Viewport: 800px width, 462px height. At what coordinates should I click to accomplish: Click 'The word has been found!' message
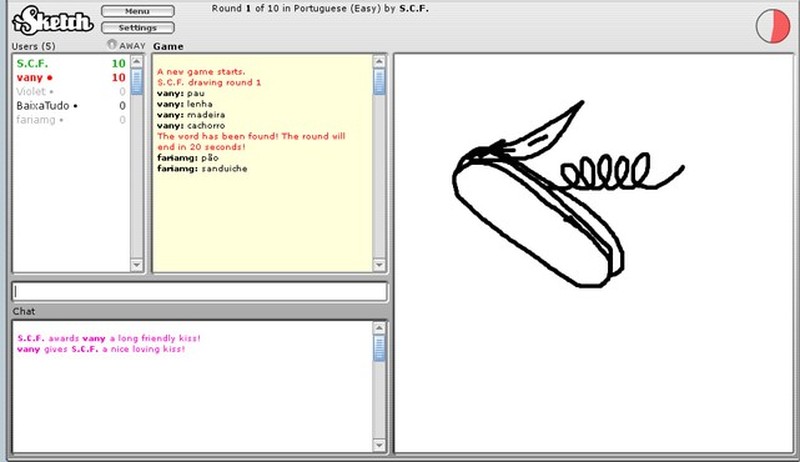[251, 142]
